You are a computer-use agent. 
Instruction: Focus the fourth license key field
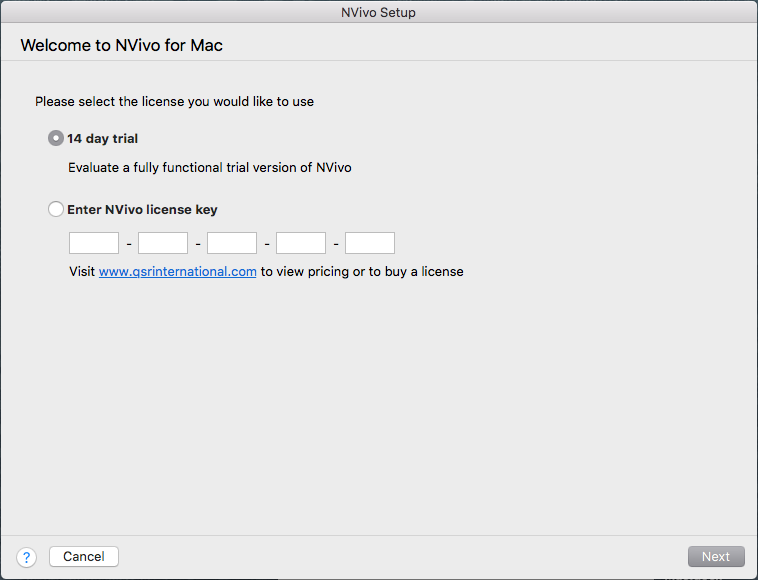tap(301, 243)
